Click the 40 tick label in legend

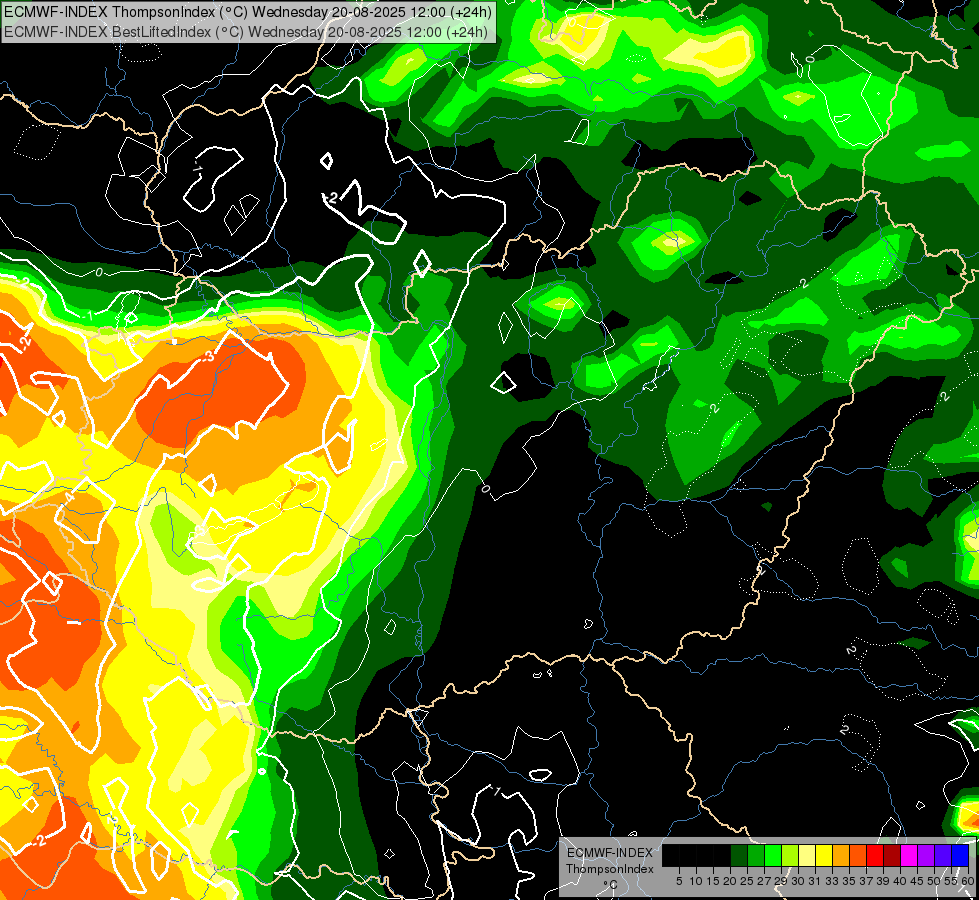coord(900,881)
